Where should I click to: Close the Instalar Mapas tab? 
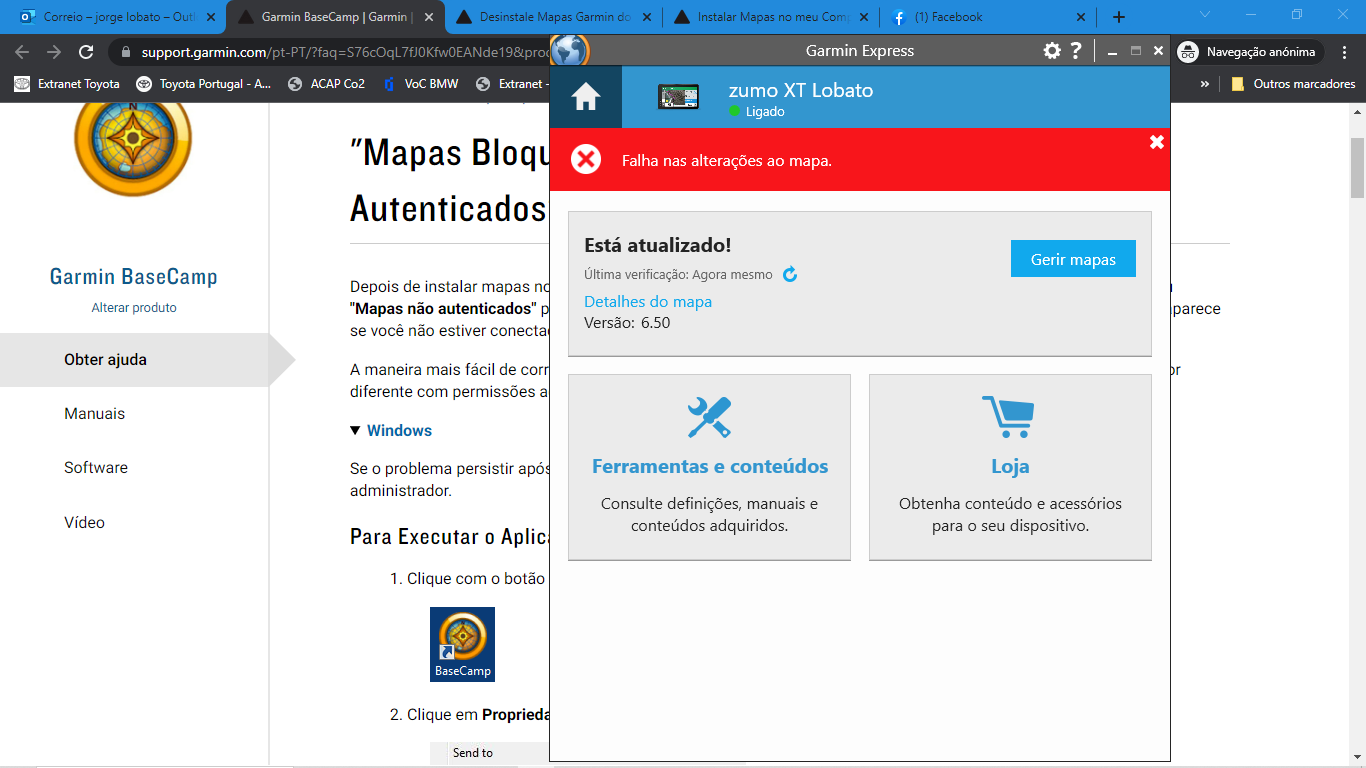tap(864, 17)
